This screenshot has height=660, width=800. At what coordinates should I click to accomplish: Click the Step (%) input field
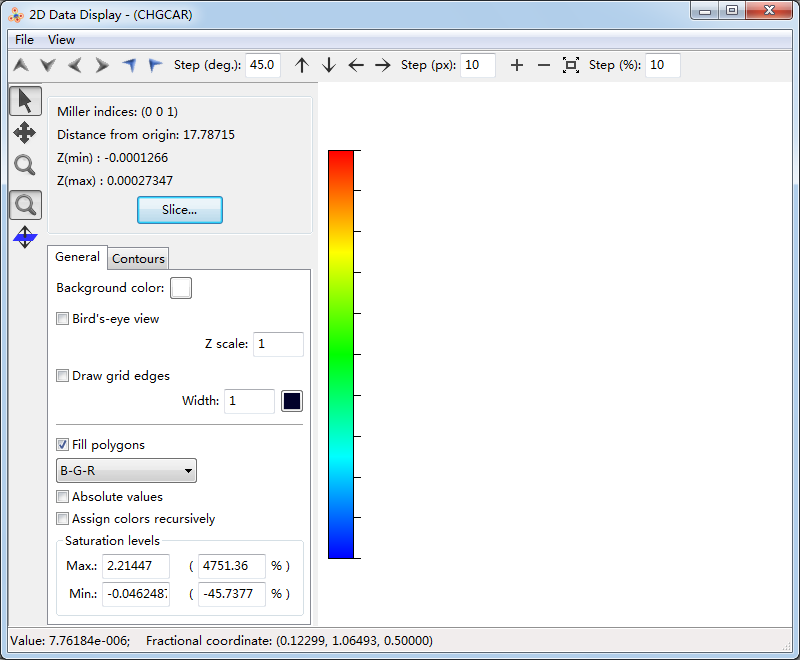click(x=662, y=65)
